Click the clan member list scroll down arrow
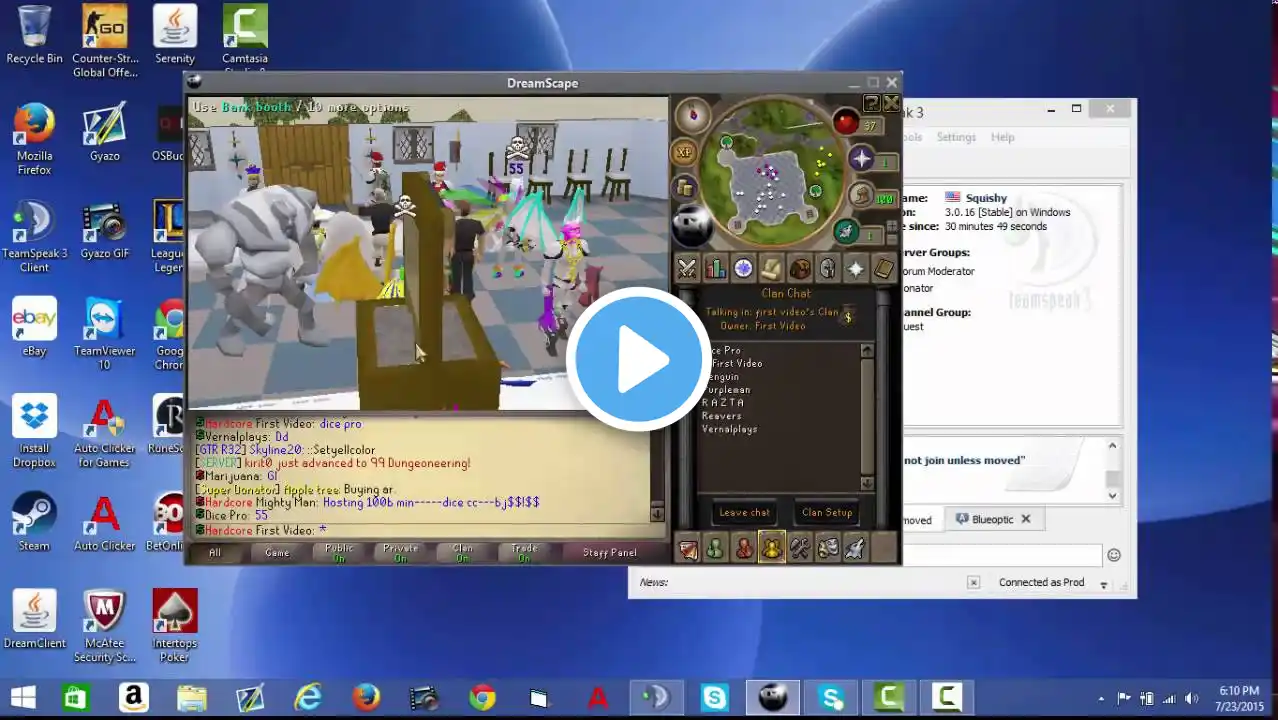Image resolution: width=1278 pixels, height=720 pixels. coord(867,484)
